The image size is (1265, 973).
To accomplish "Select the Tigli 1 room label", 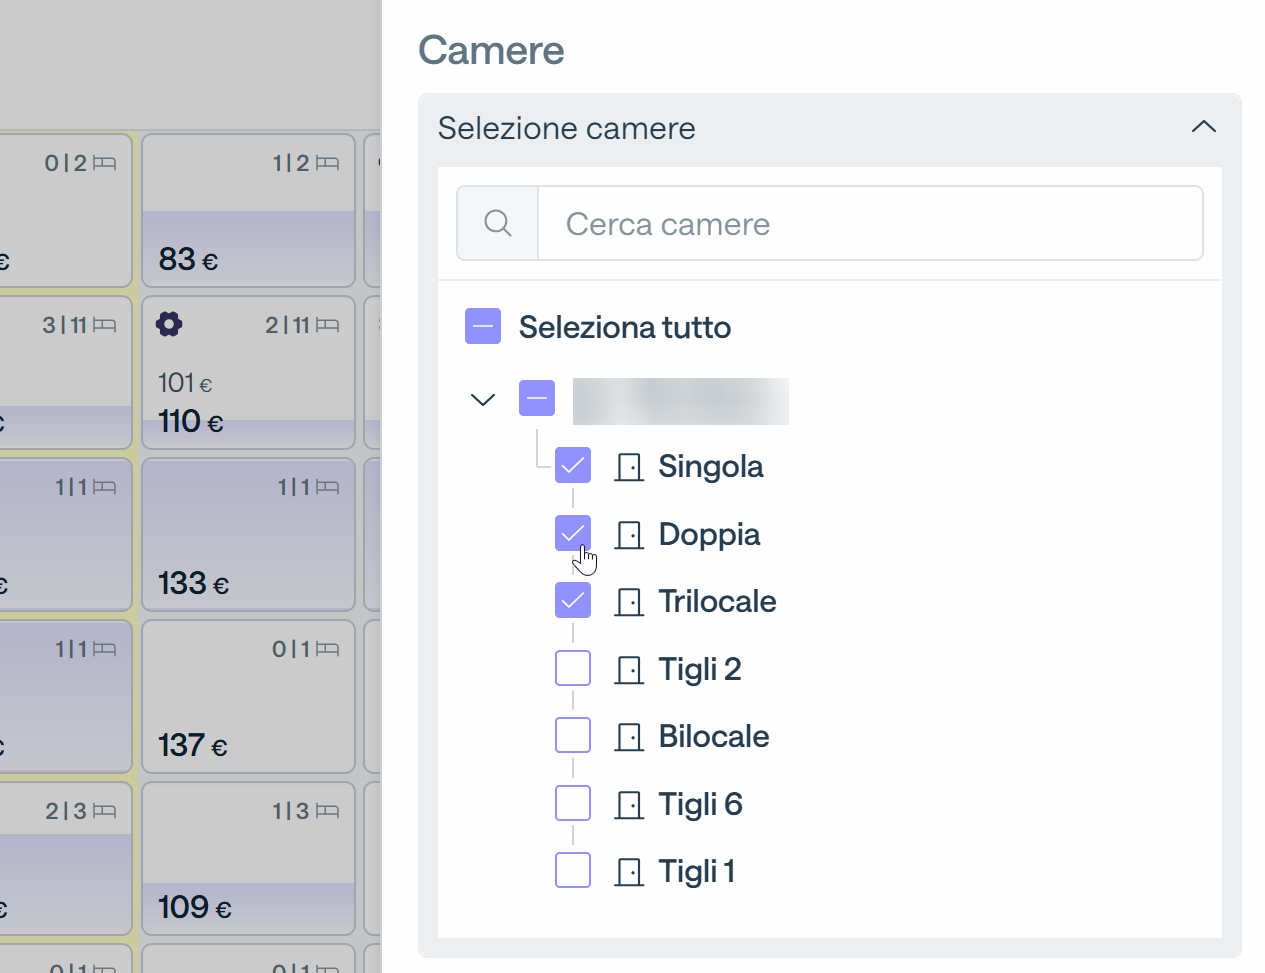I will (x=697, y=872).
